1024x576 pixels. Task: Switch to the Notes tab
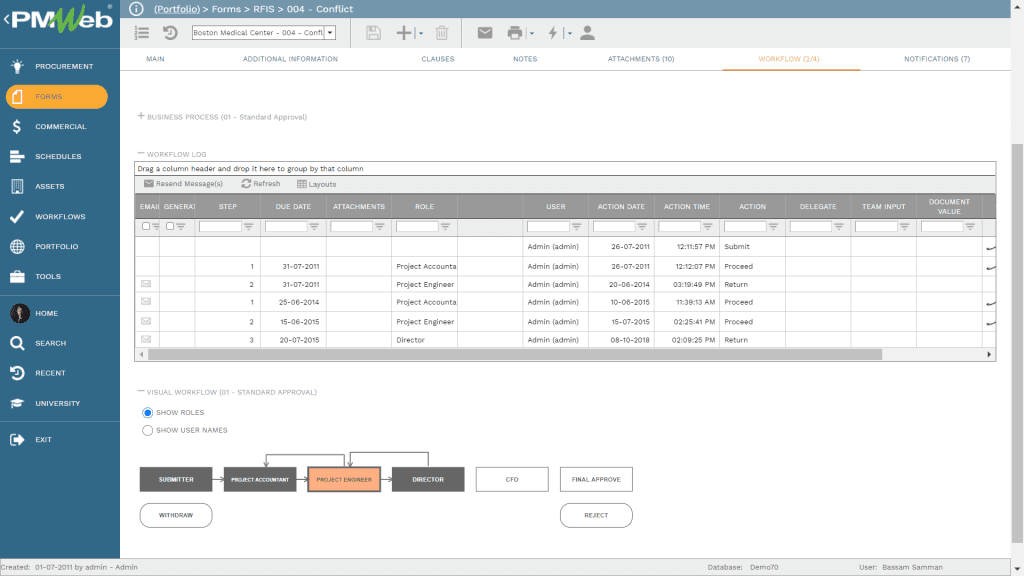(x=525, y=59)
